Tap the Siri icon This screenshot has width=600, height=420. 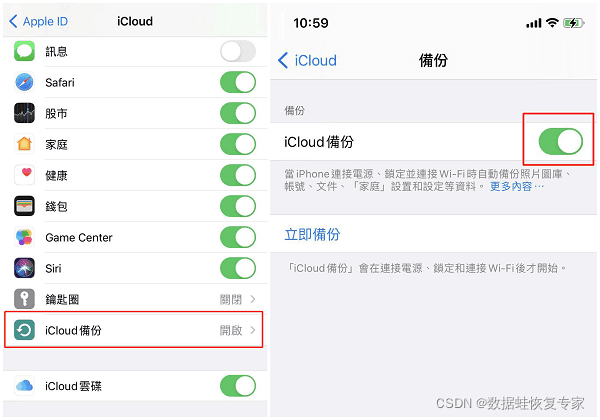click(x=24, y=268)
